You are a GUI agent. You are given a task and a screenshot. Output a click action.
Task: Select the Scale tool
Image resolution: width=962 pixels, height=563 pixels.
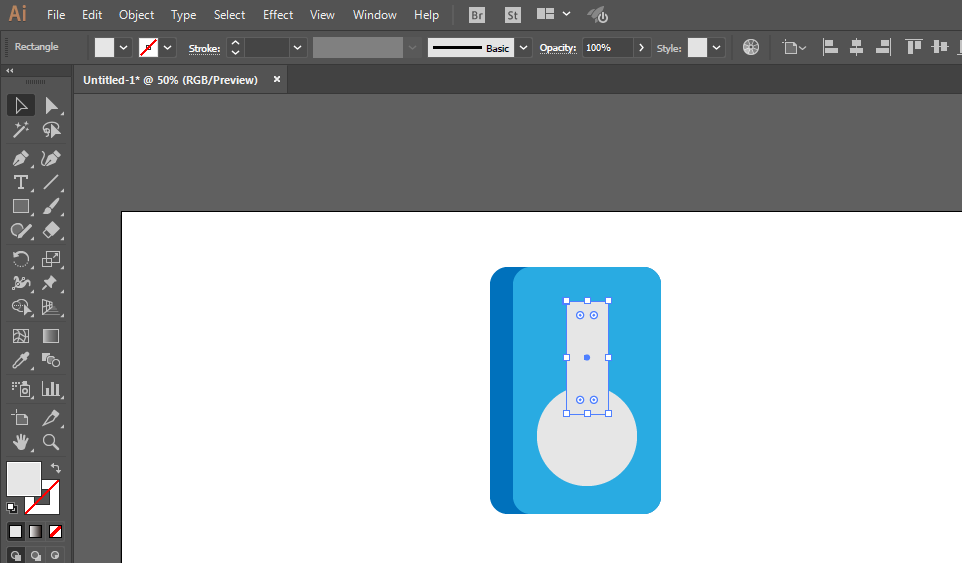[51, 259]
